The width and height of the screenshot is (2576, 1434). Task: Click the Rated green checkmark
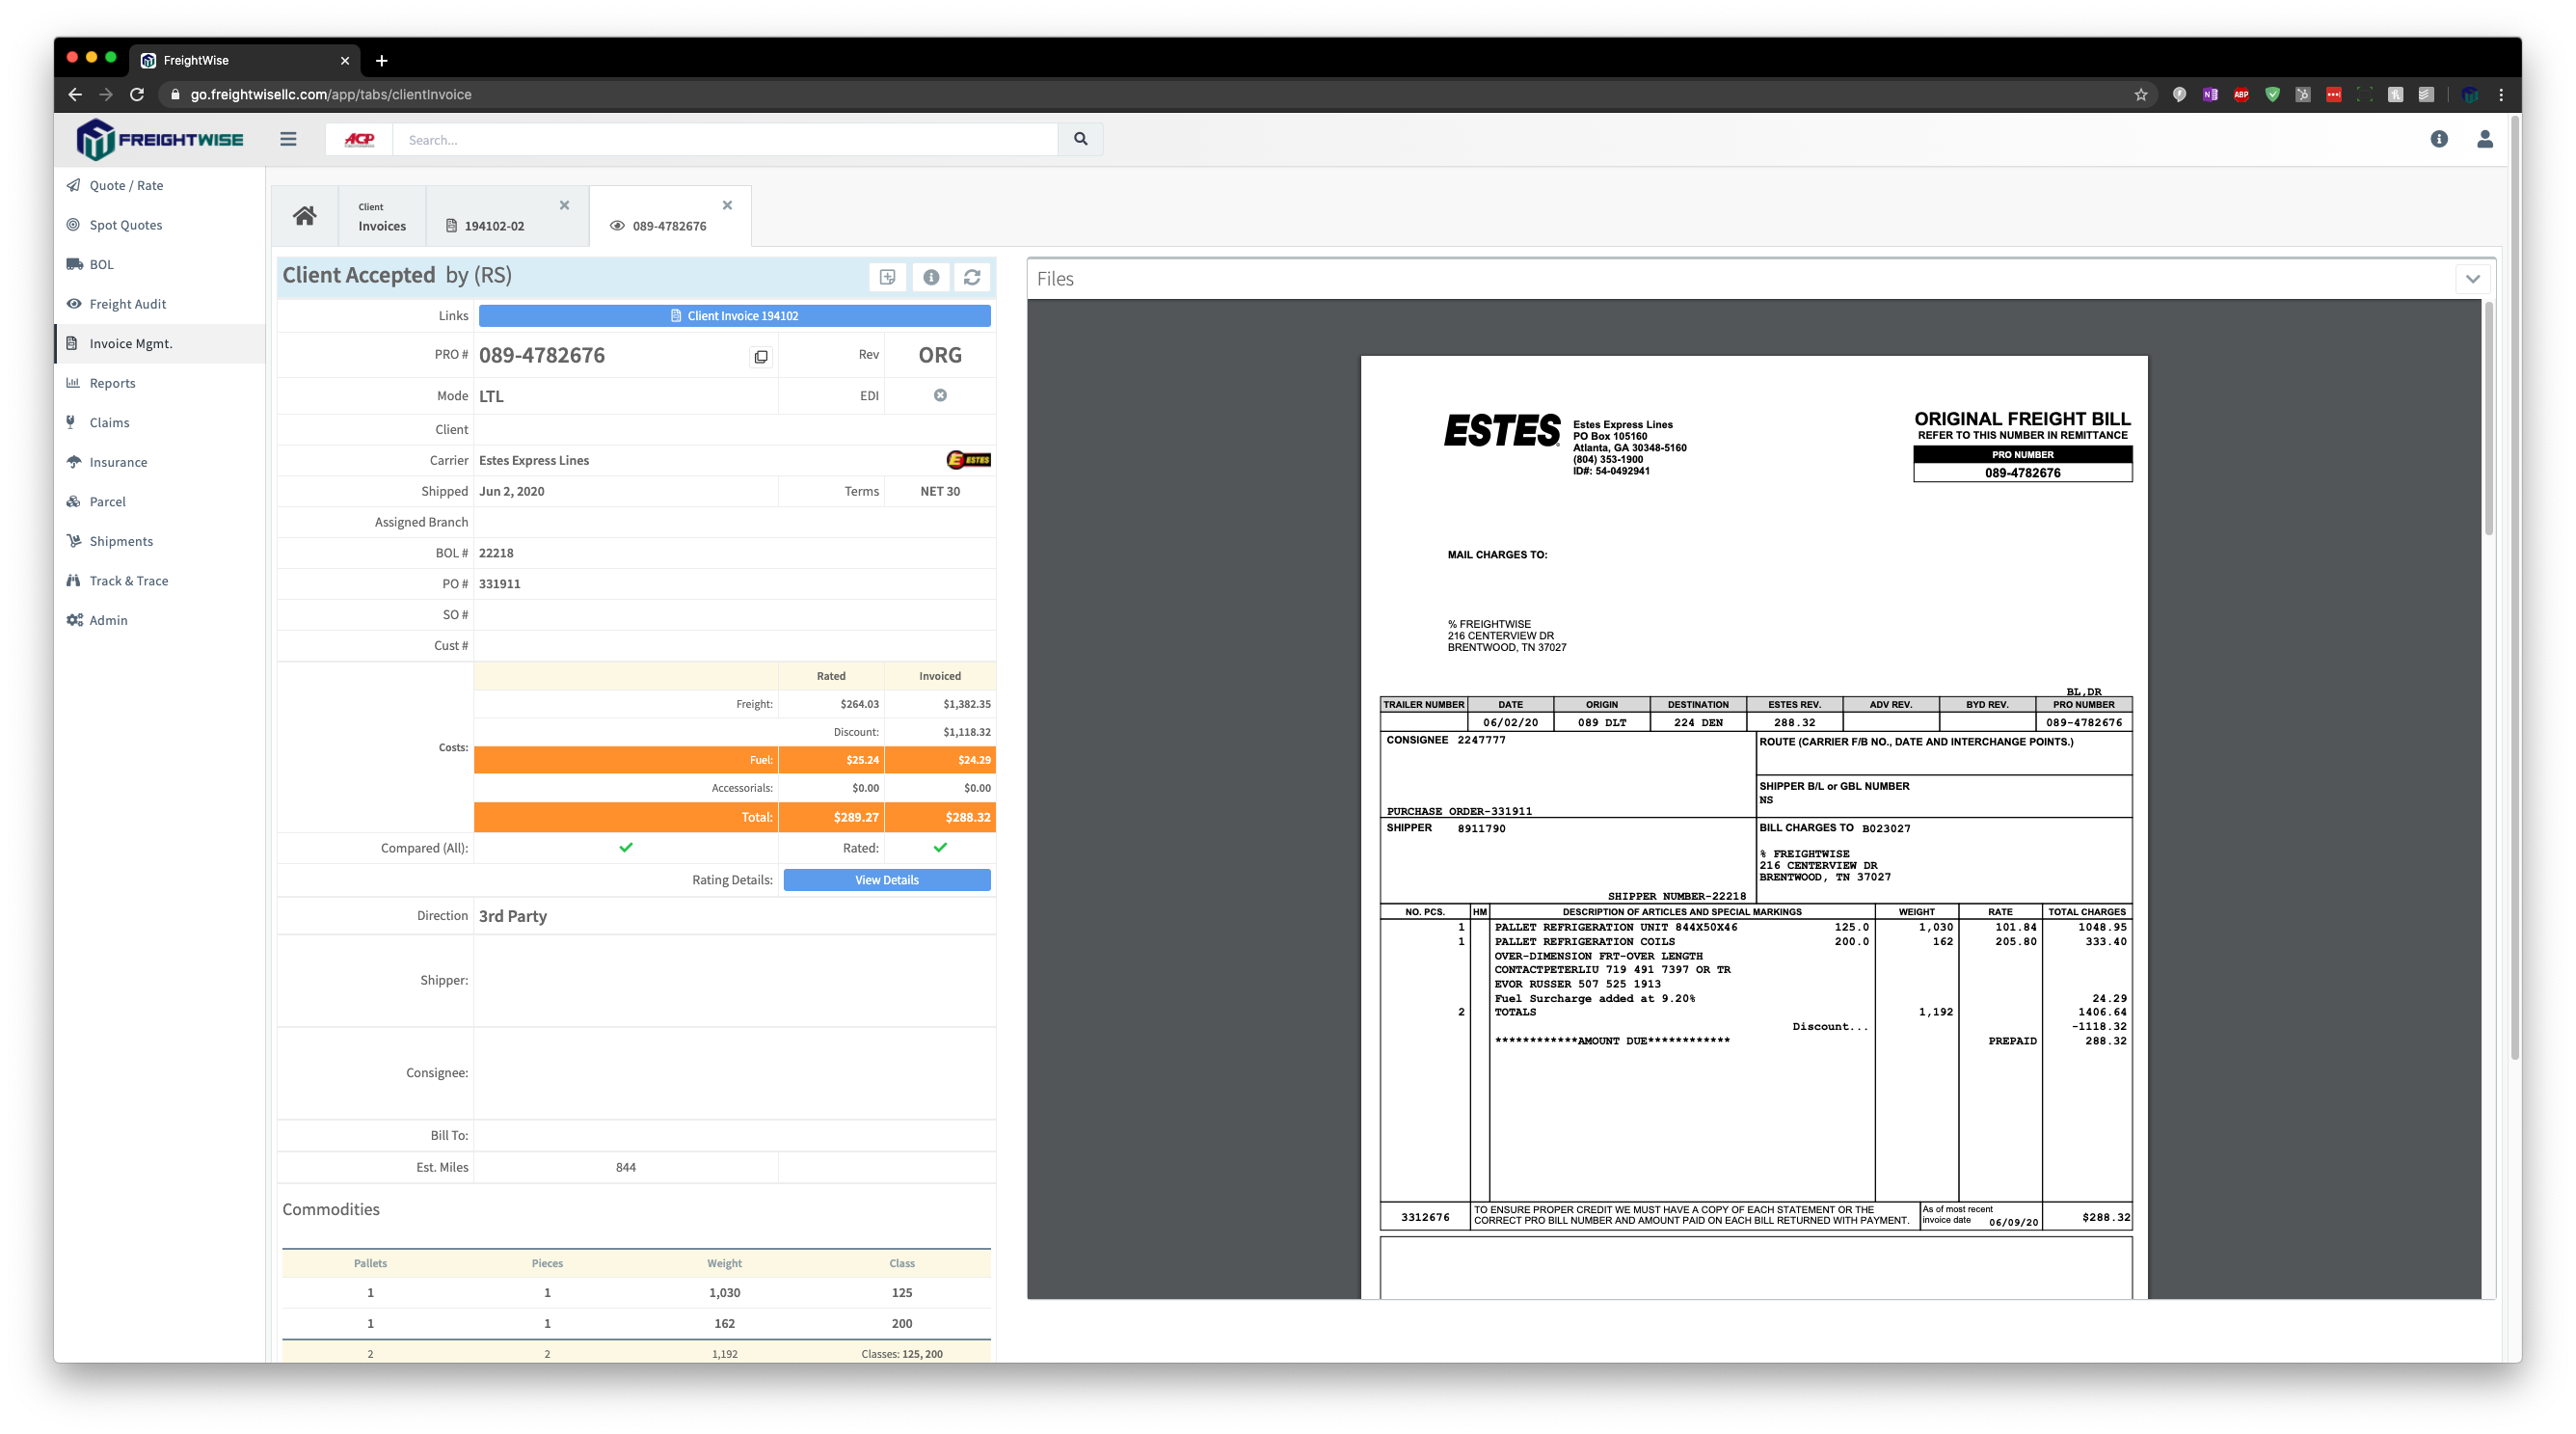coord(939,847)
